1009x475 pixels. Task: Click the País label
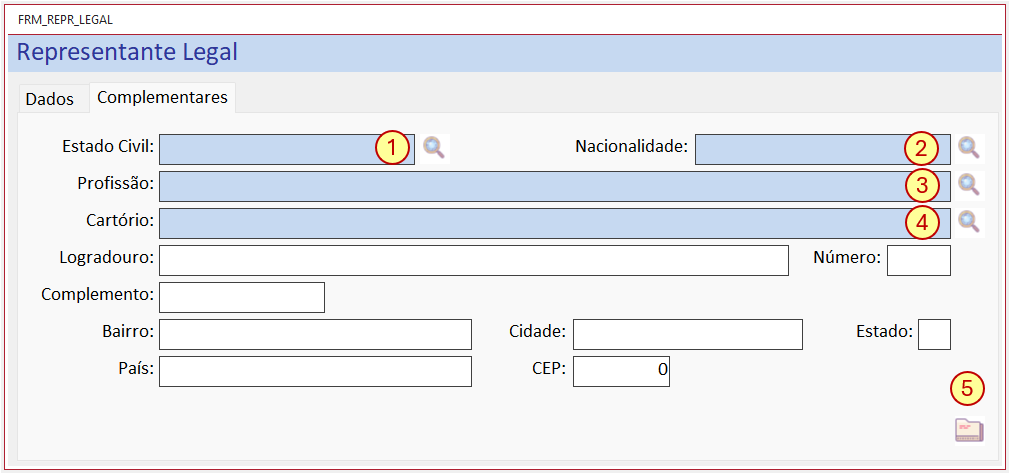(x=137, y=369)
